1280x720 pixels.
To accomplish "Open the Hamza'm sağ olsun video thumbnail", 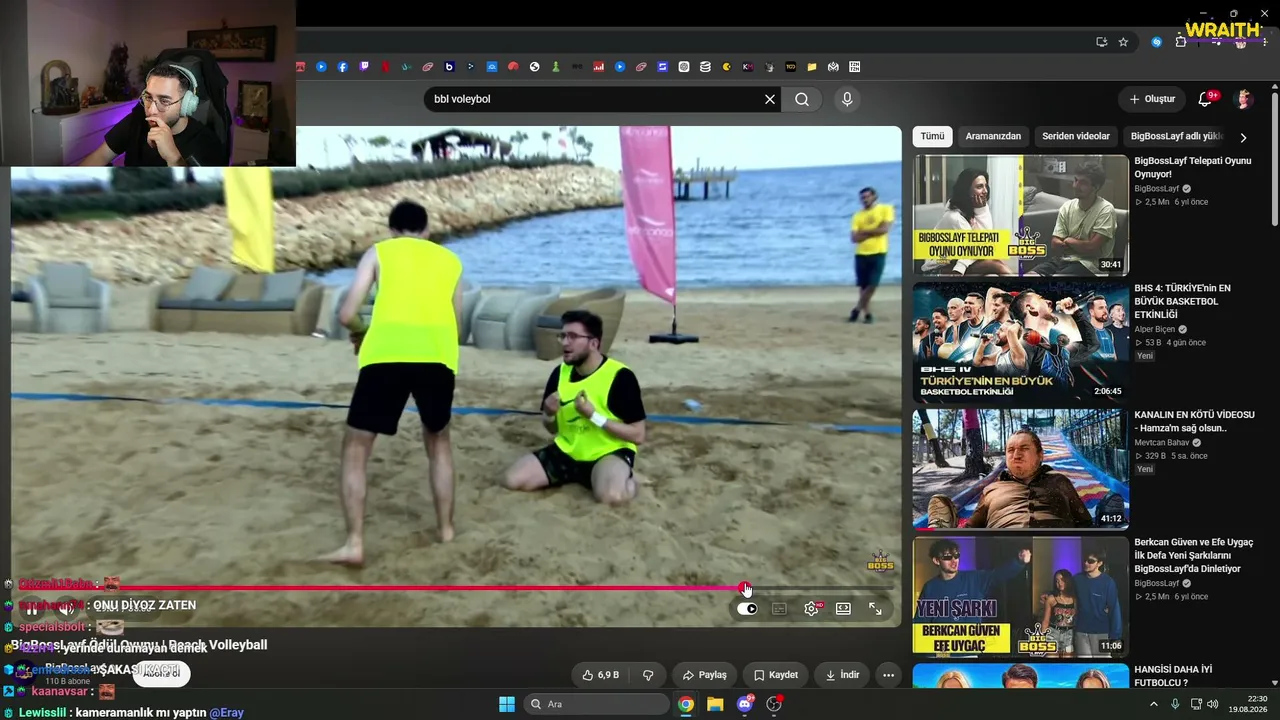I will click(x=1020, y=469).
